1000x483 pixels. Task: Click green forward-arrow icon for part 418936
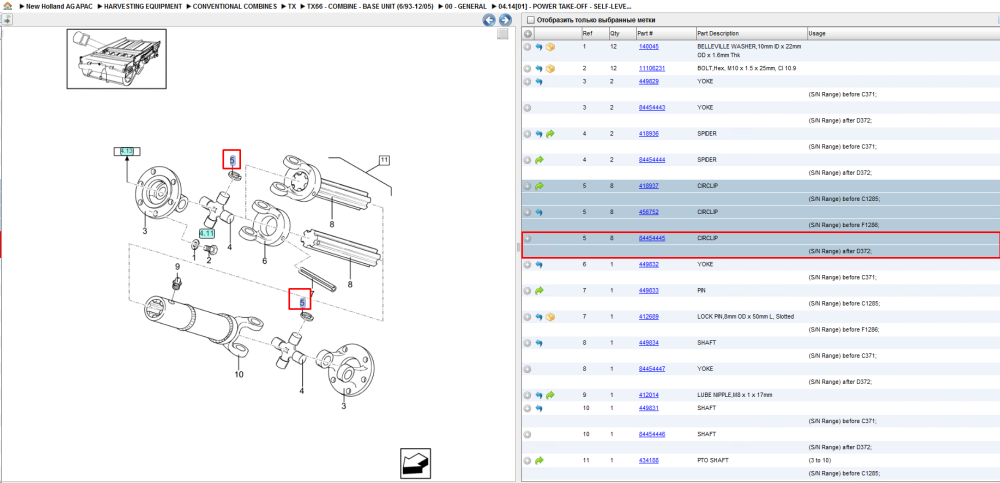click(550, 134)
